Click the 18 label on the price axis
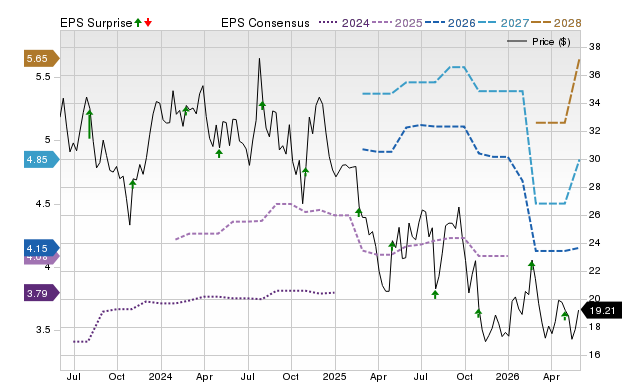This screenshot has width=640, height=382. pos(595,327)
